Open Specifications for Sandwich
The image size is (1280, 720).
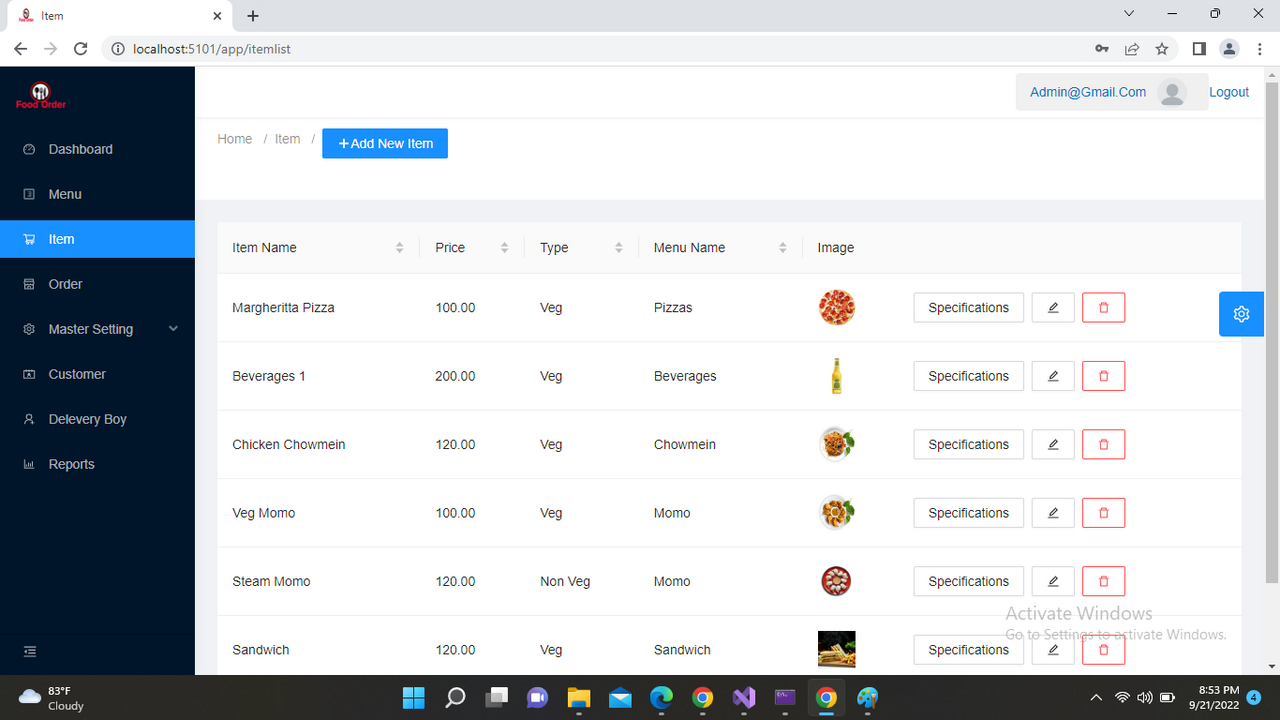968,650
